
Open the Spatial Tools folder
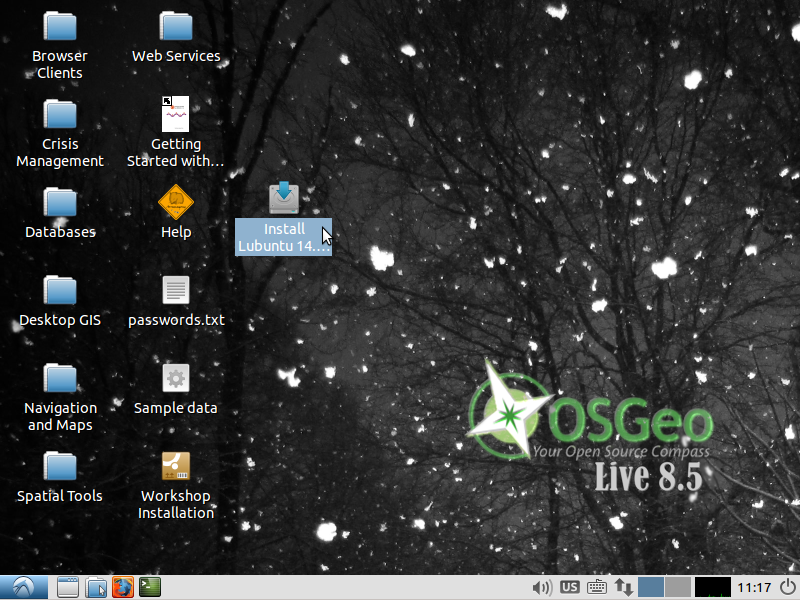[x=60, y=467]
